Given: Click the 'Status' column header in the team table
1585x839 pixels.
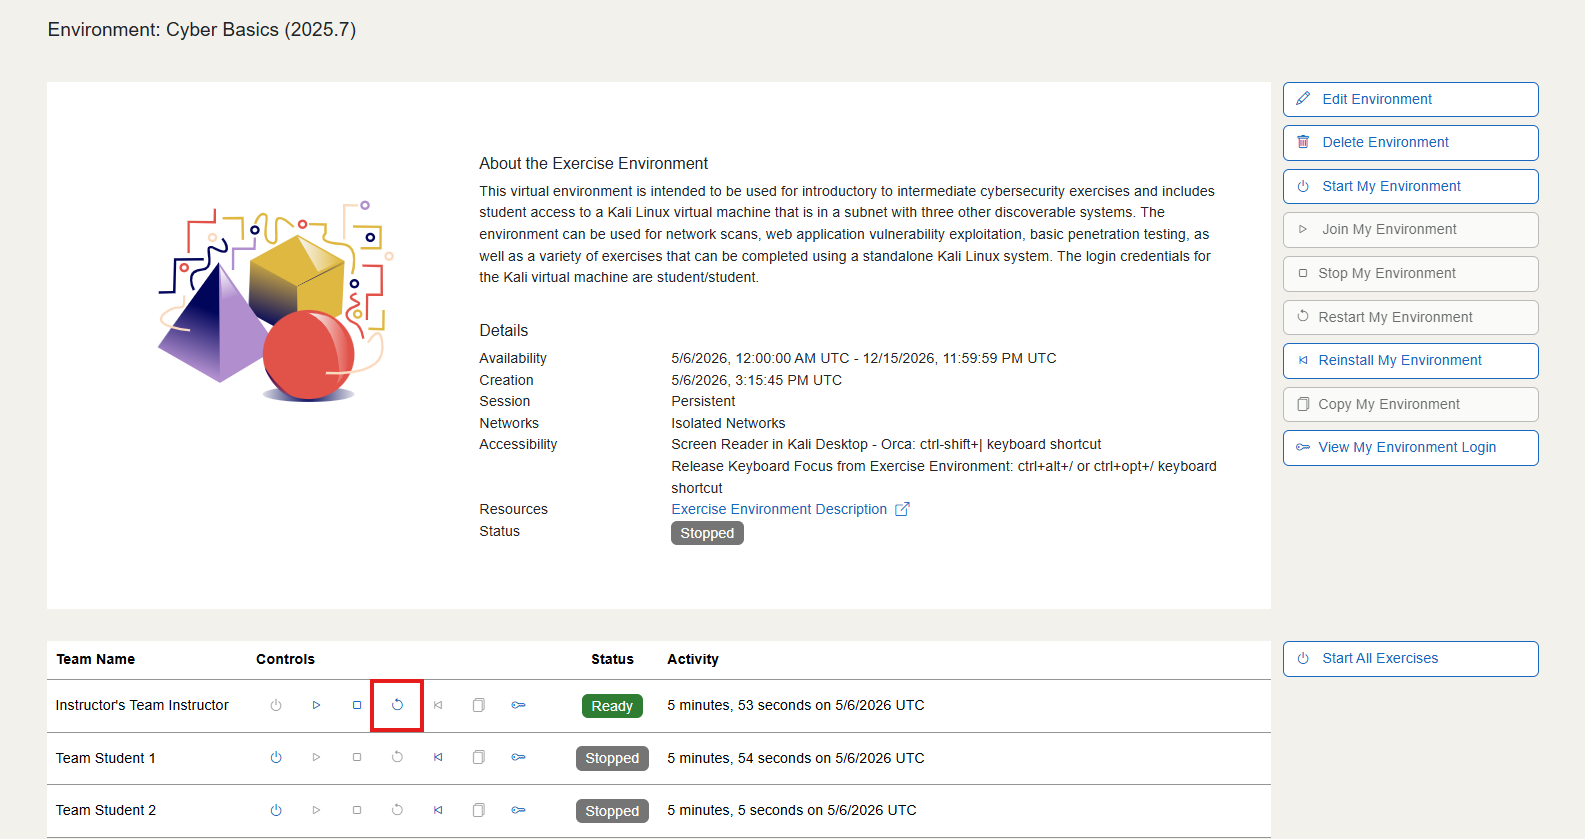Looking at the screenshot, I should click(612, 659).
